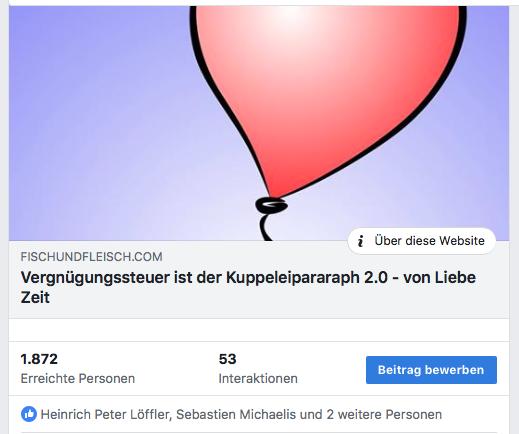Click the black balloon string below the knot
Viewport: 519px width, 434px height.
click(266, 227)
